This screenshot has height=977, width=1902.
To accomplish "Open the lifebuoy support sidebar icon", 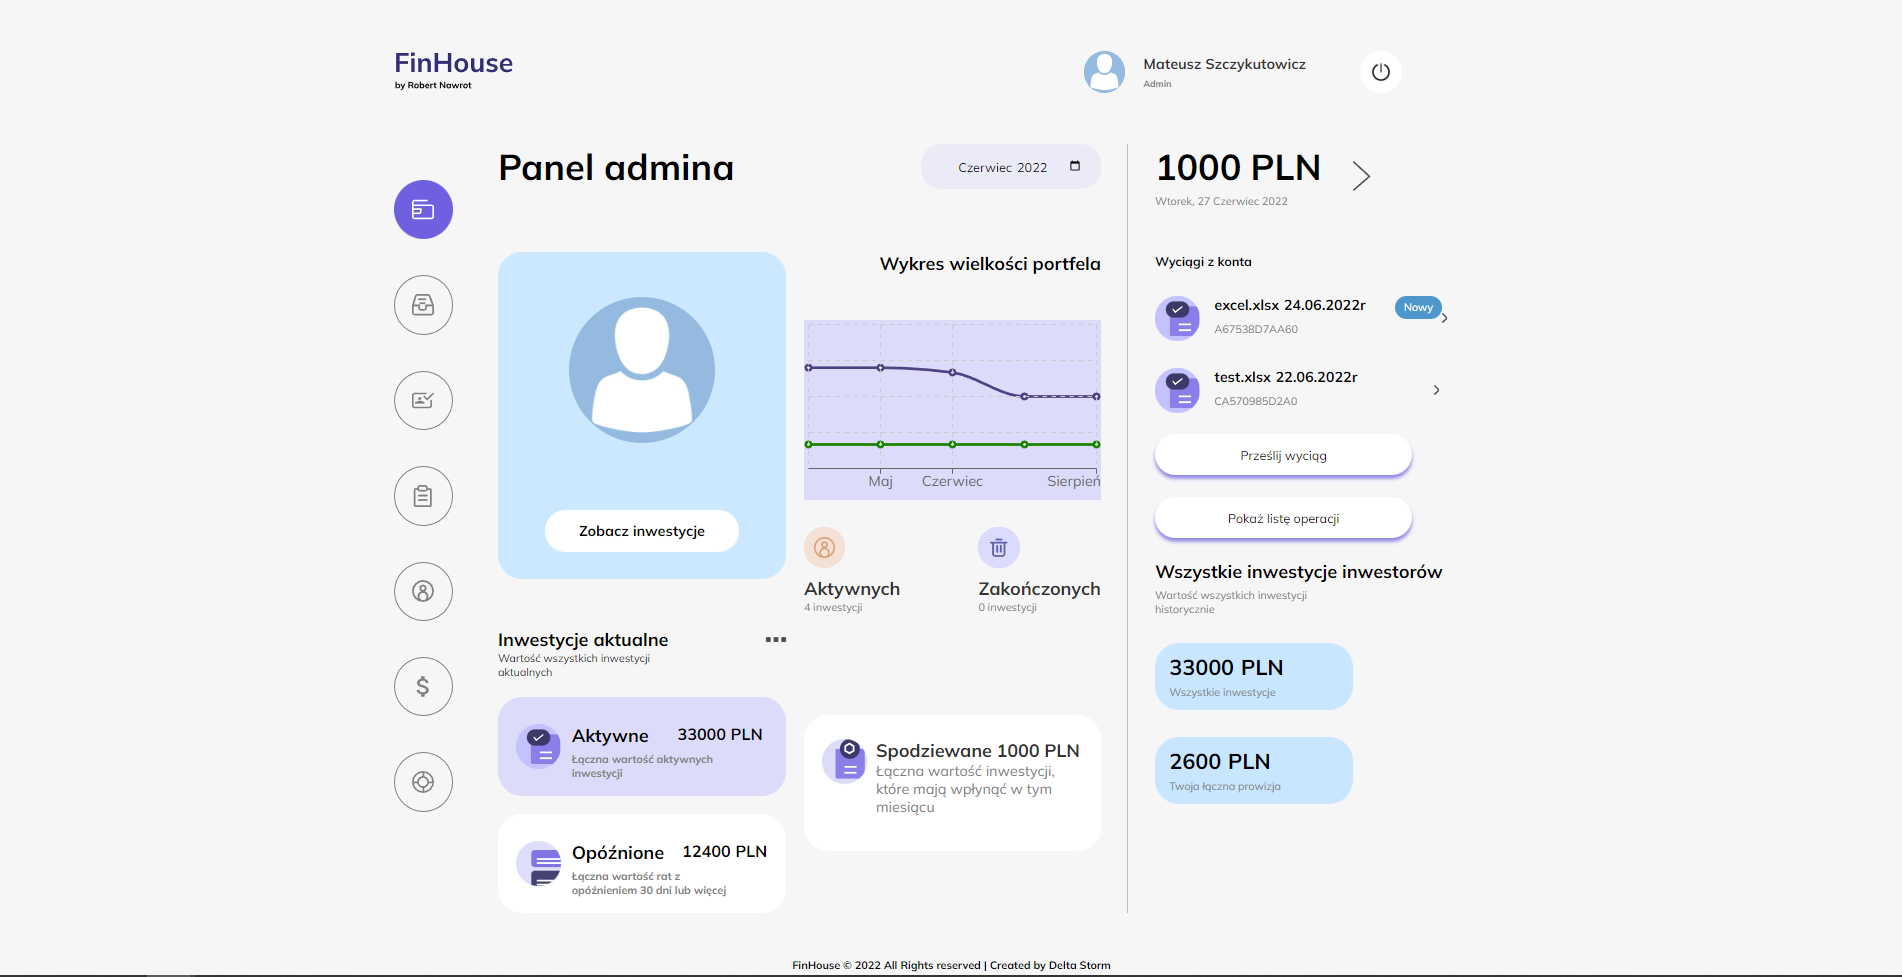I will coord(423,782).
